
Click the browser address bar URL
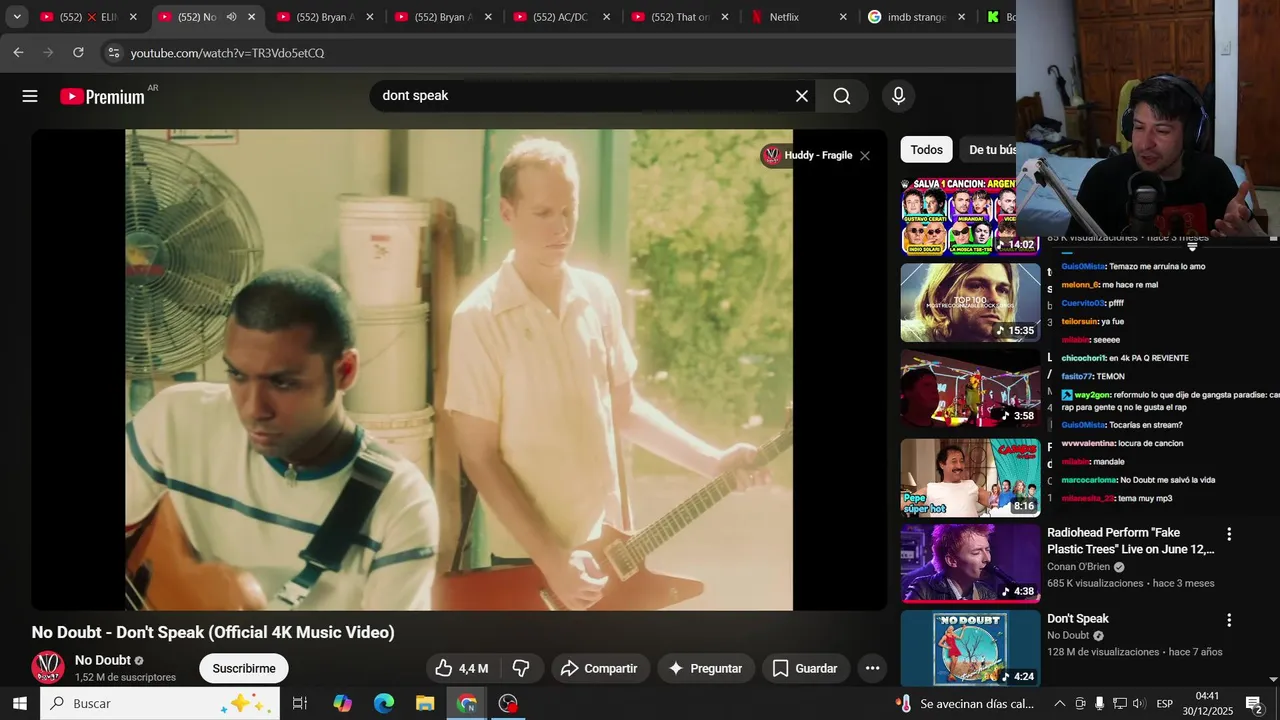tap(227, 53)
